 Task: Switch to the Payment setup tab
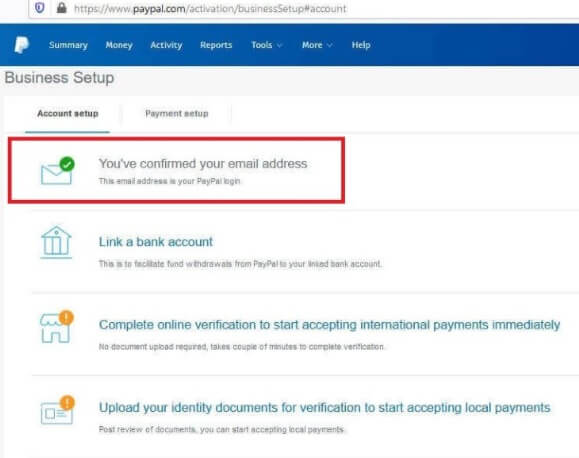tap(177, 113)
